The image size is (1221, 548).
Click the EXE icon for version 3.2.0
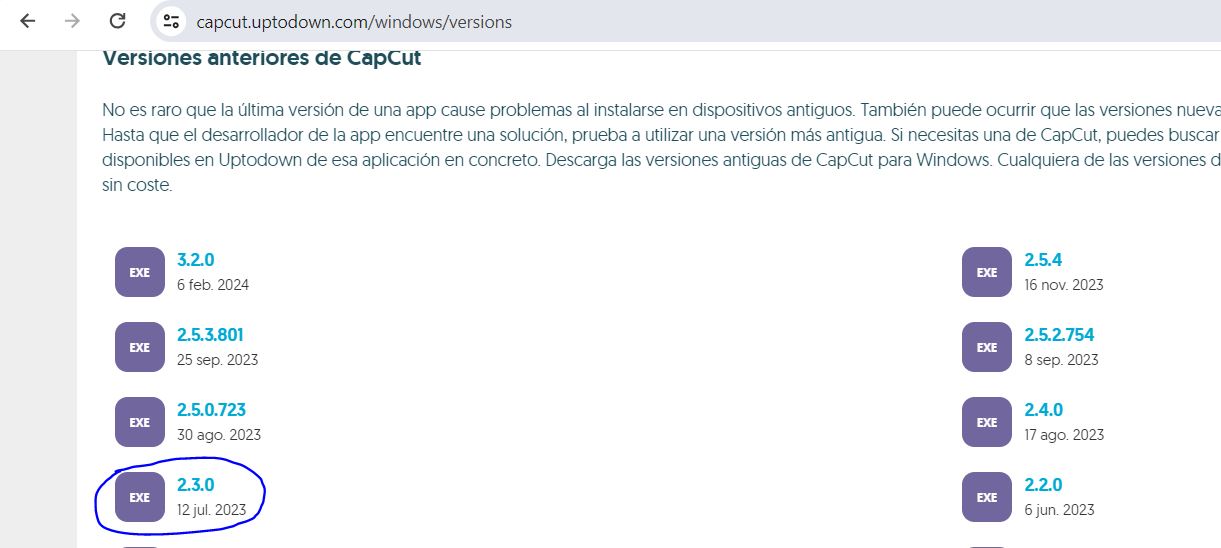pyautogui.click(x=140, y=272)
